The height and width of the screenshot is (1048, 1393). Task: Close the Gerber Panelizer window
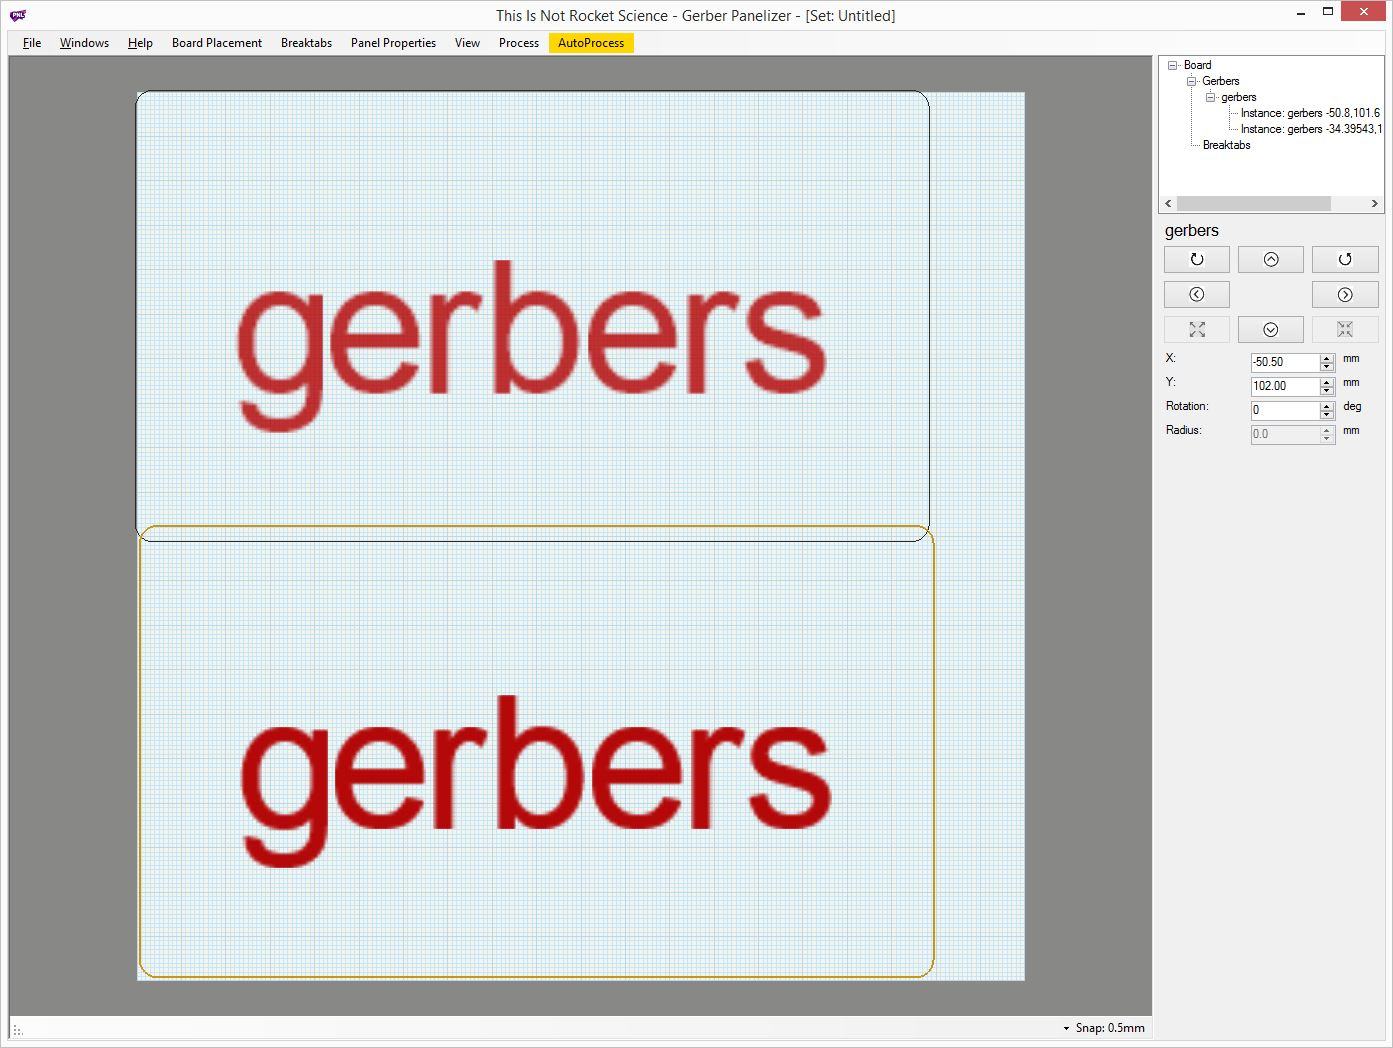(x=1364, y=12)
